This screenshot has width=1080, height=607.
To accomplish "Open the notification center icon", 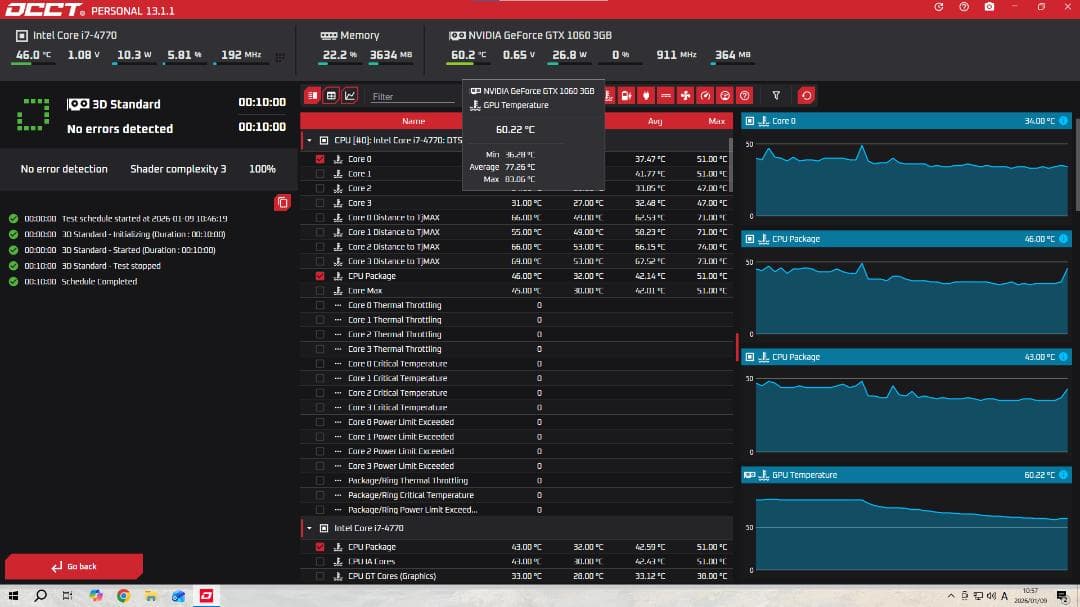I will coord(1063,596).
